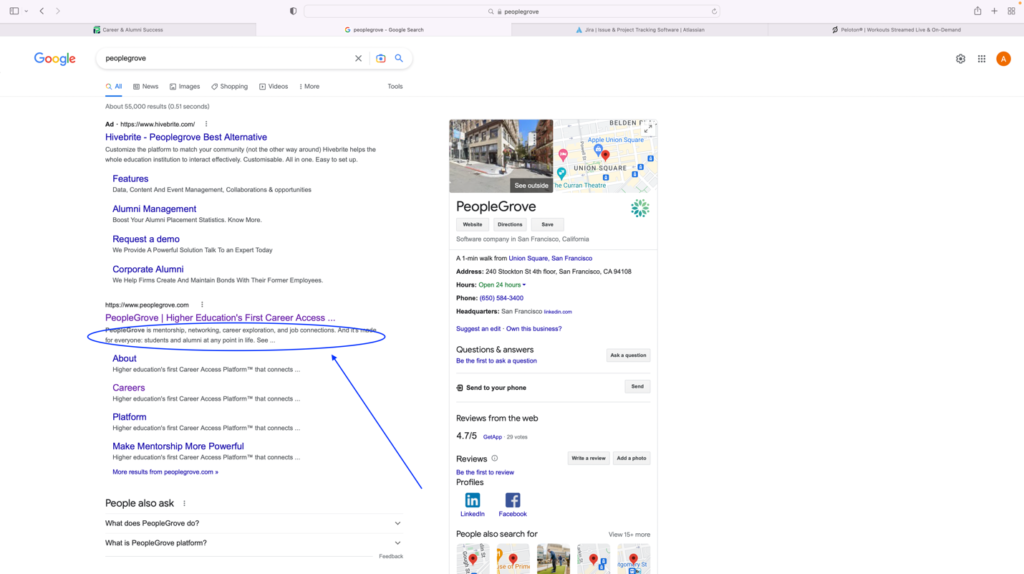
Task: Open the Careers sitelink
Action: 129,387
